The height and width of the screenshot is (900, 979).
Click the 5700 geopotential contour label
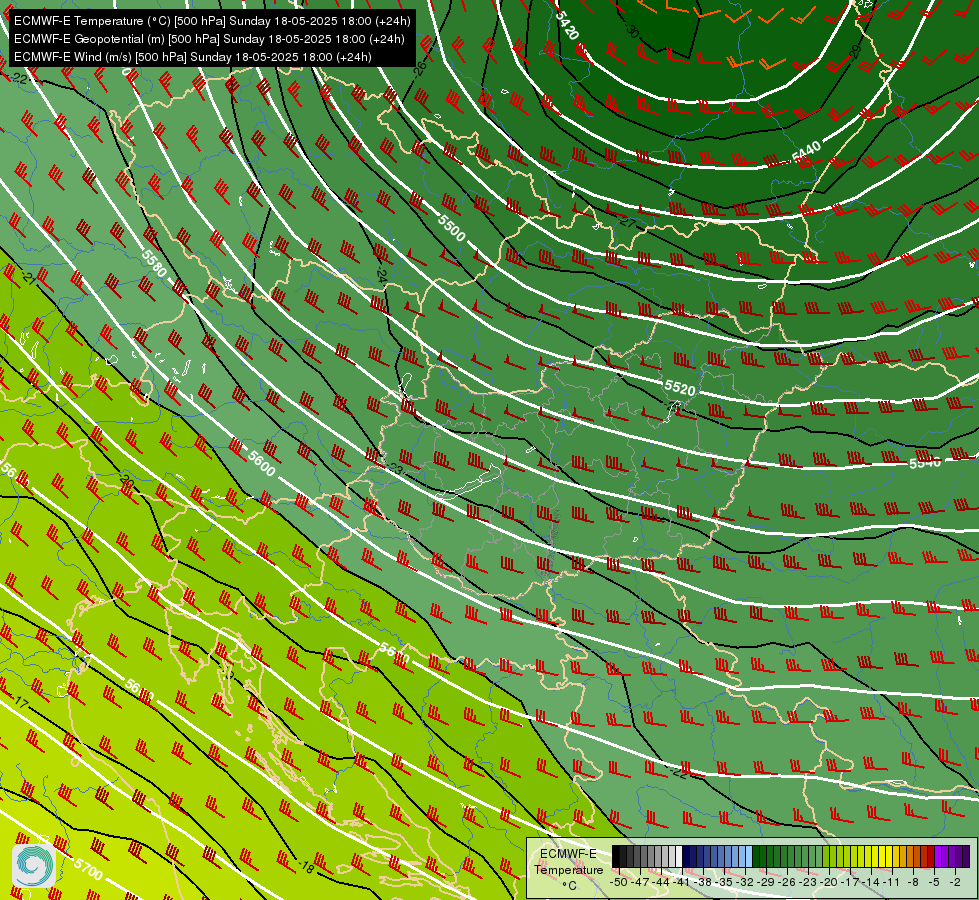coord(88,869)
